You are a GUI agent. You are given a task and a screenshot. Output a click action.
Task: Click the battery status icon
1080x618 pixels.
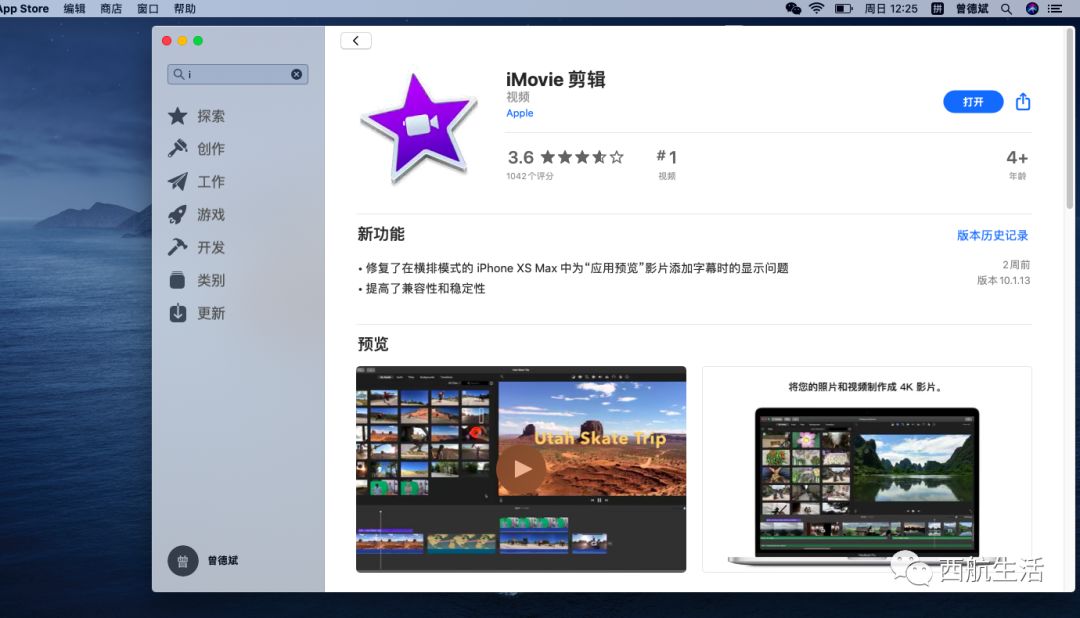point(844,8)
